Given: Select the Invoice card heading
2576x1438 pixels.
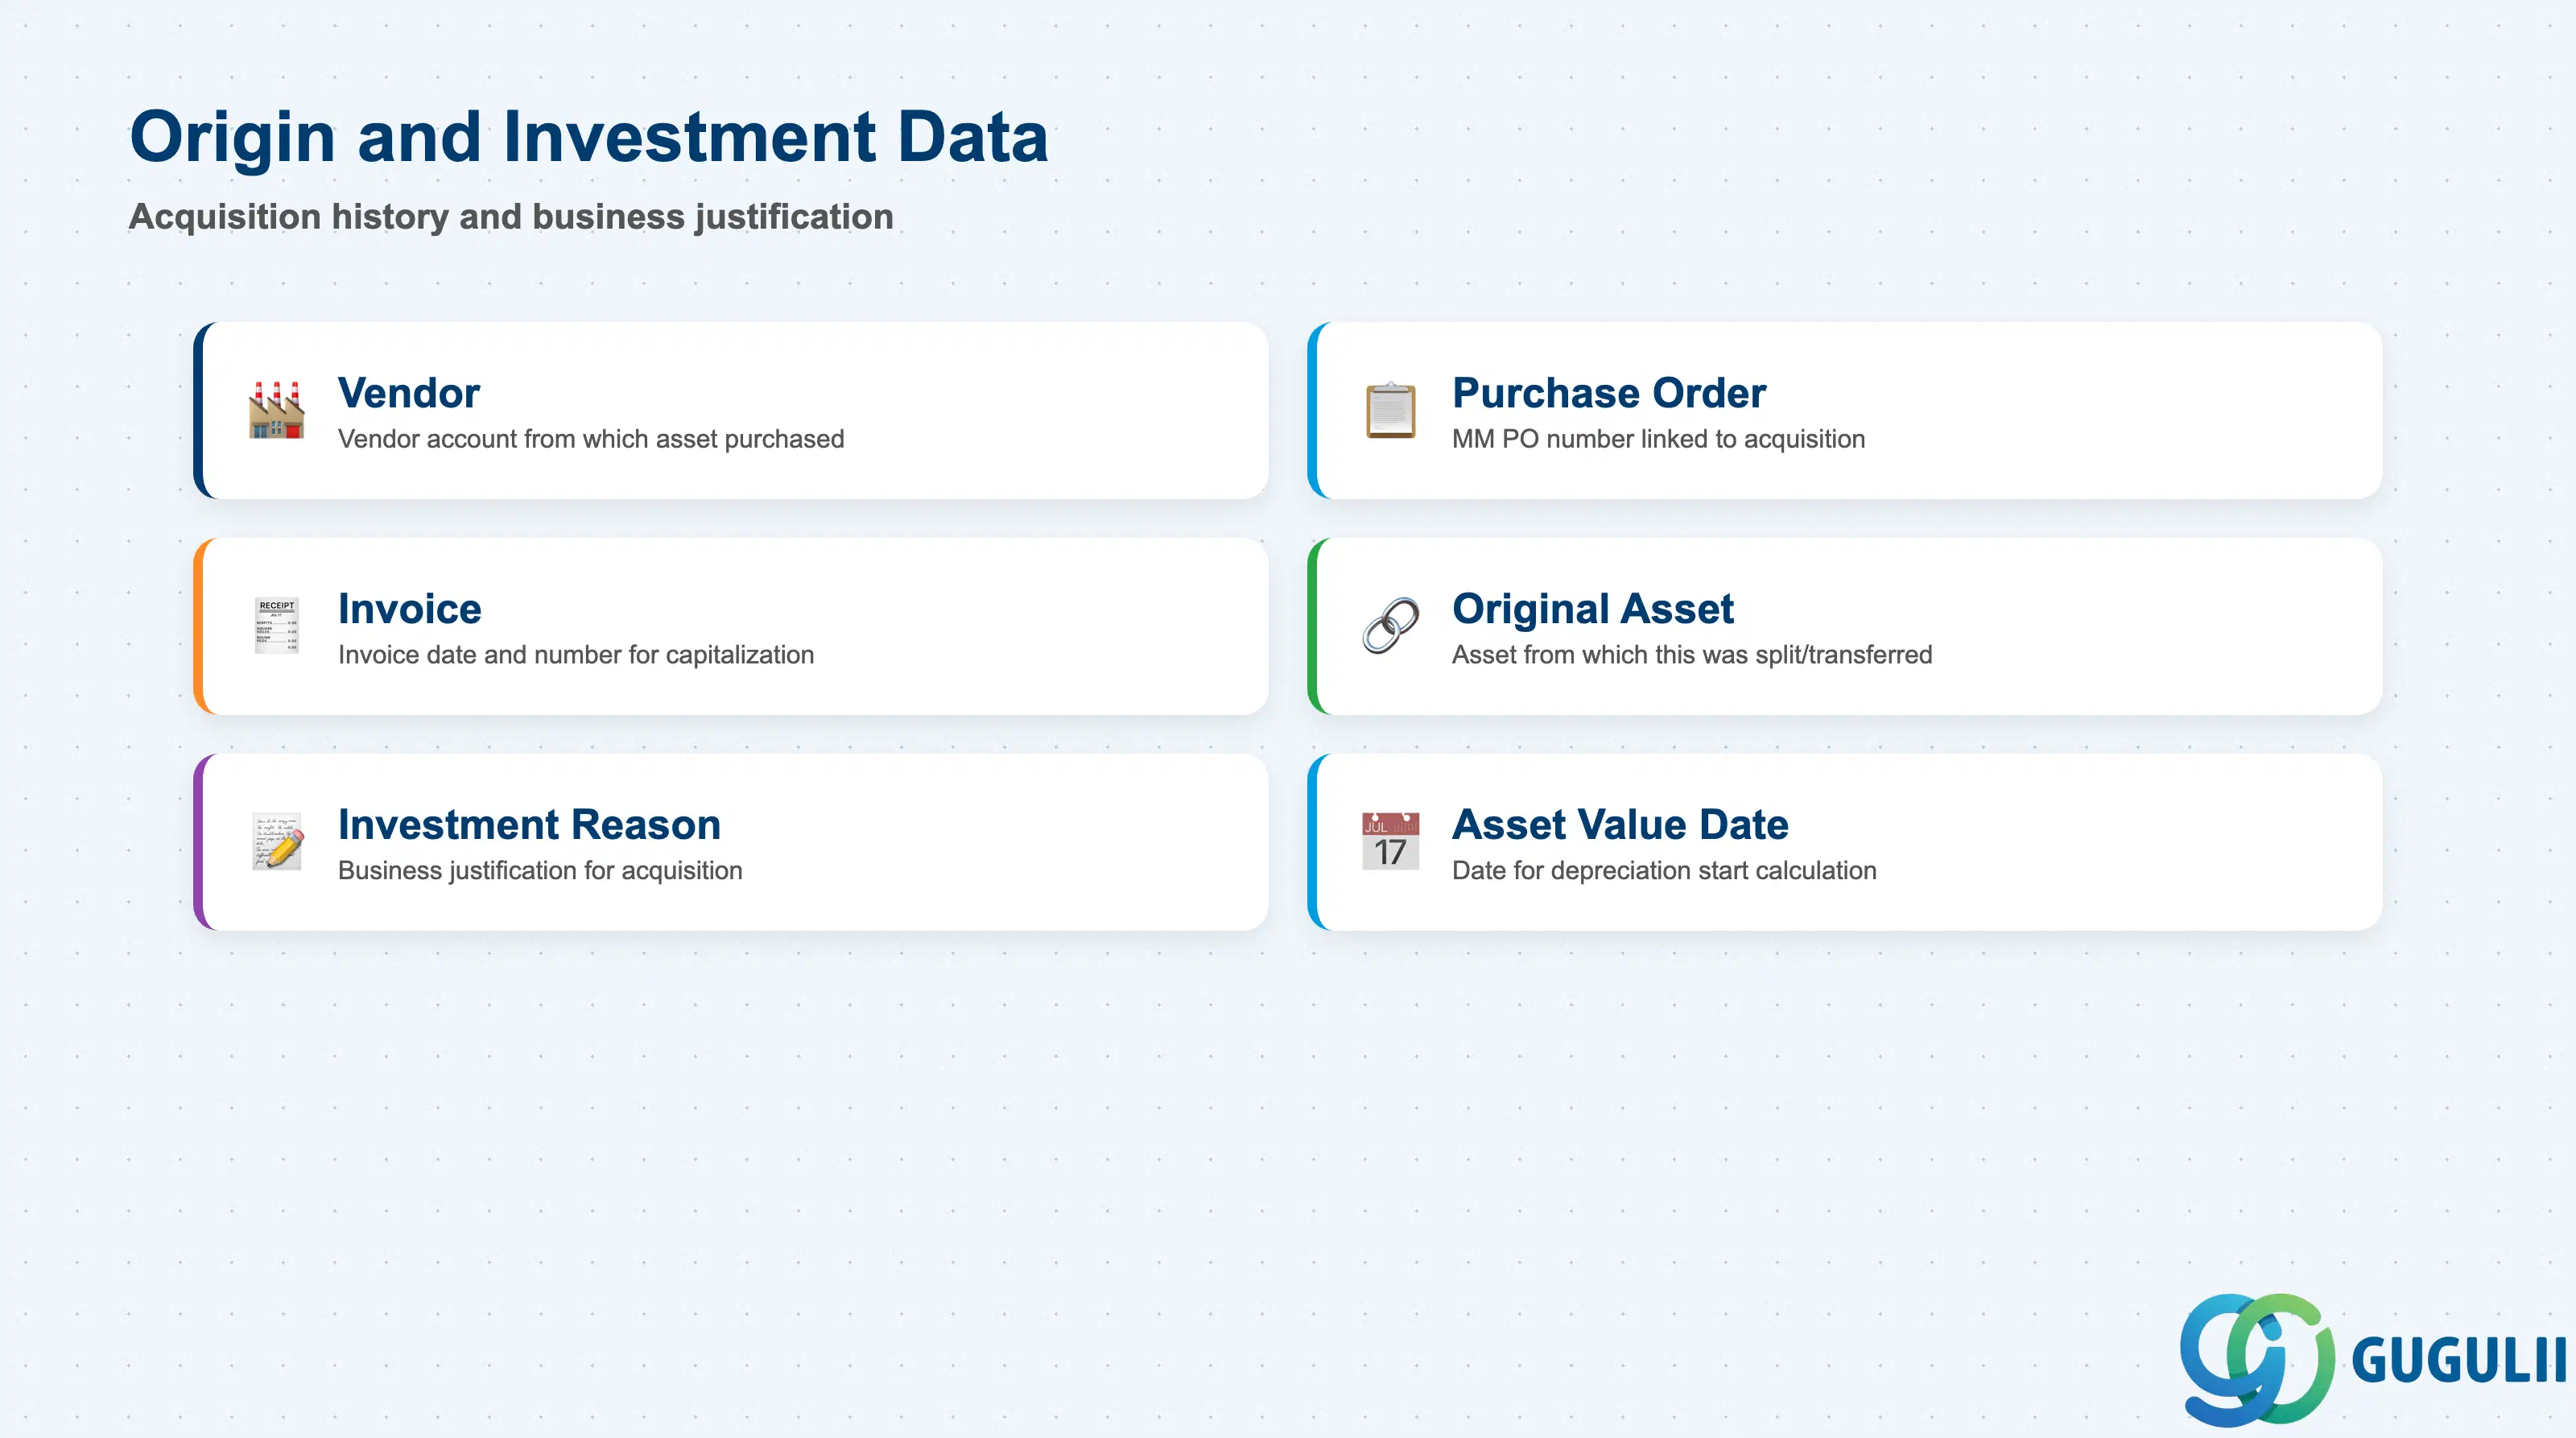Looking at the screenshot, I should 409,609.
